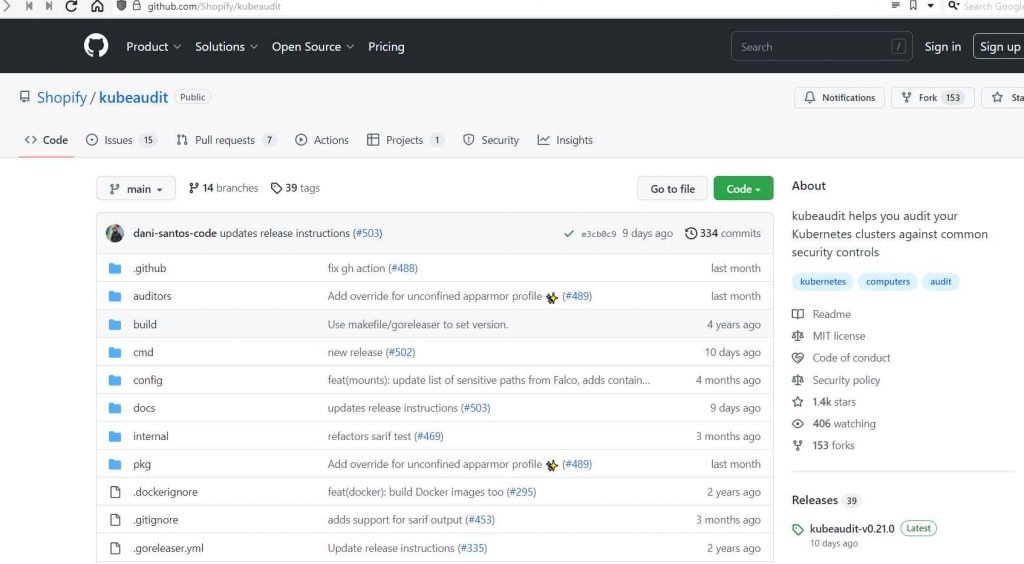Viewport: 1024px width, 564px height.
Task: Open the Pricing page
Action: [386, 46]
